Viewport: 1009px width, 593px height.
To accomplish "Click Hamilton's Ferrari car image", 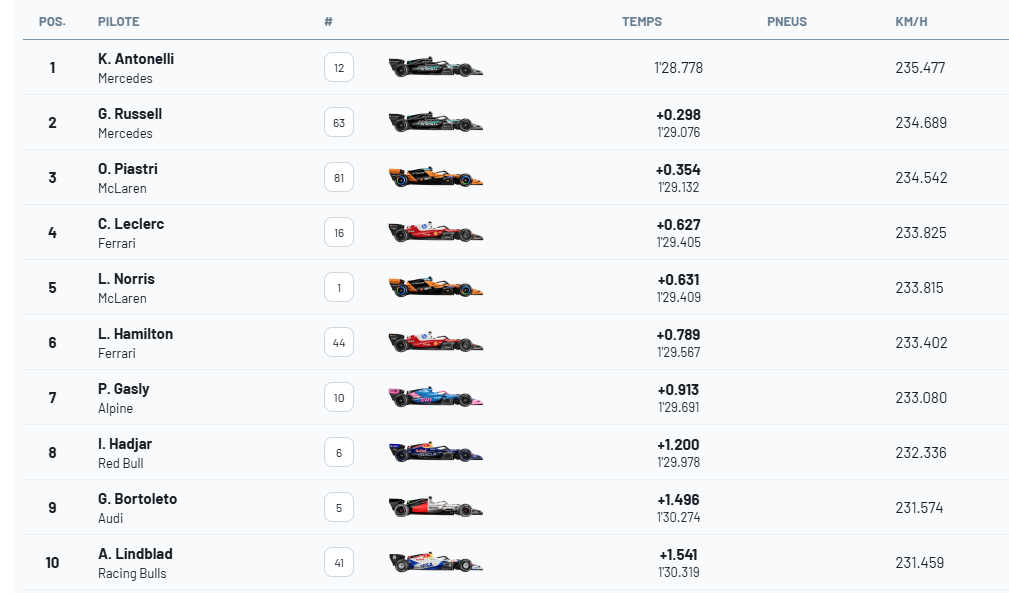I will (435, 343).
